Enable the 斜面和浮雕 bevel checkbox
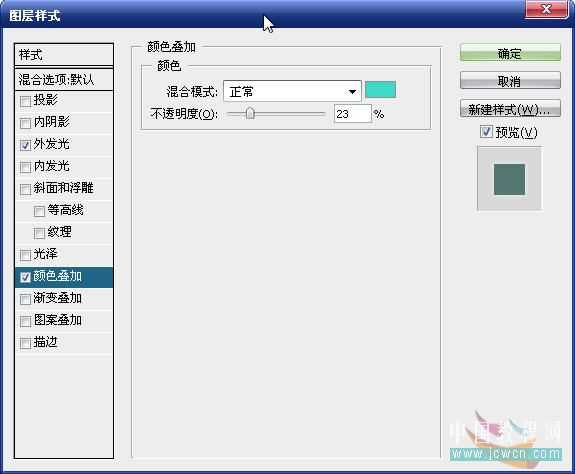The width and height of the screenshot is (575, 474). tap(25, 189)
